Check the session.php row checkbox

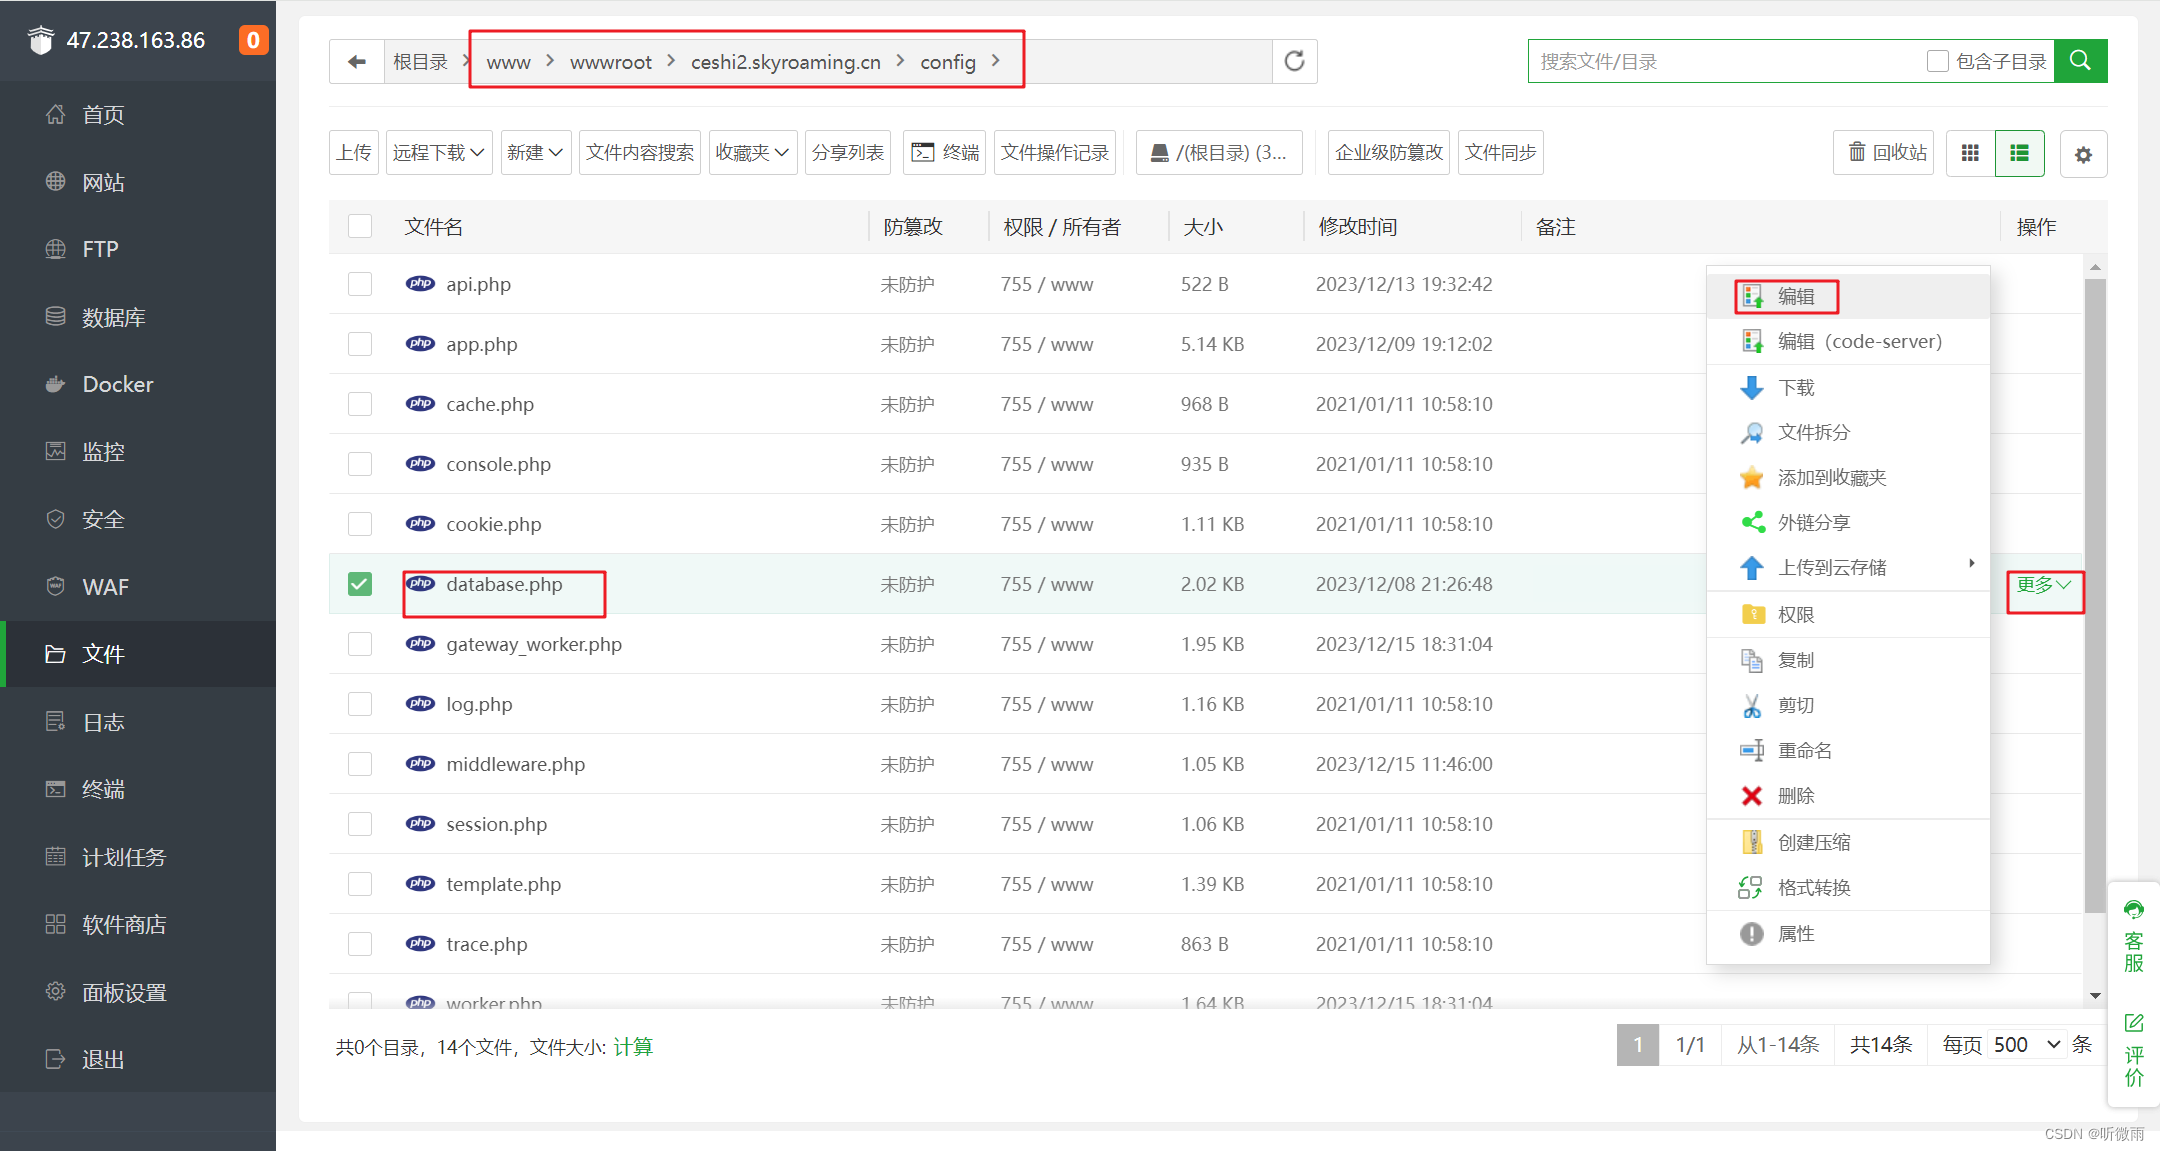[x=360, y=824]
